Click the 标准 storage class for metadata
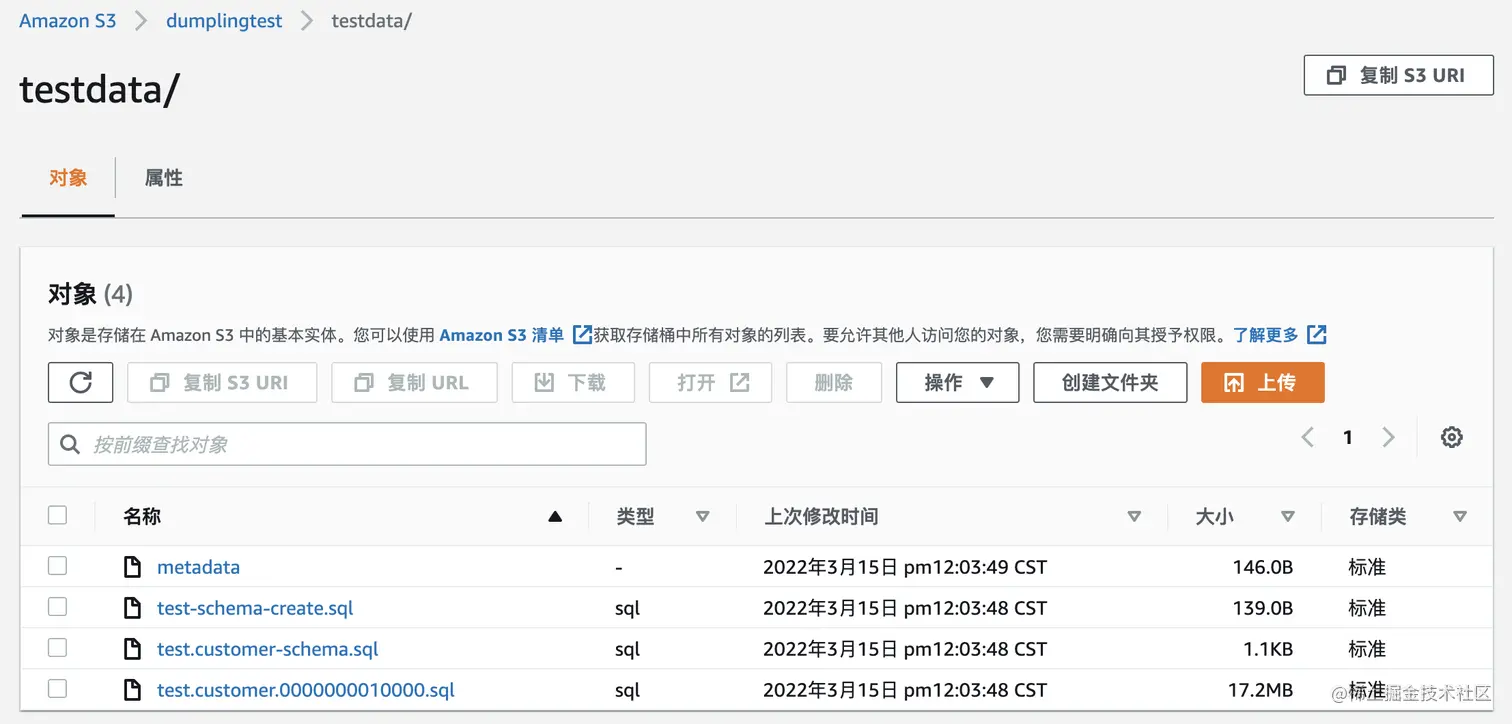 (x=1367, y=567)
